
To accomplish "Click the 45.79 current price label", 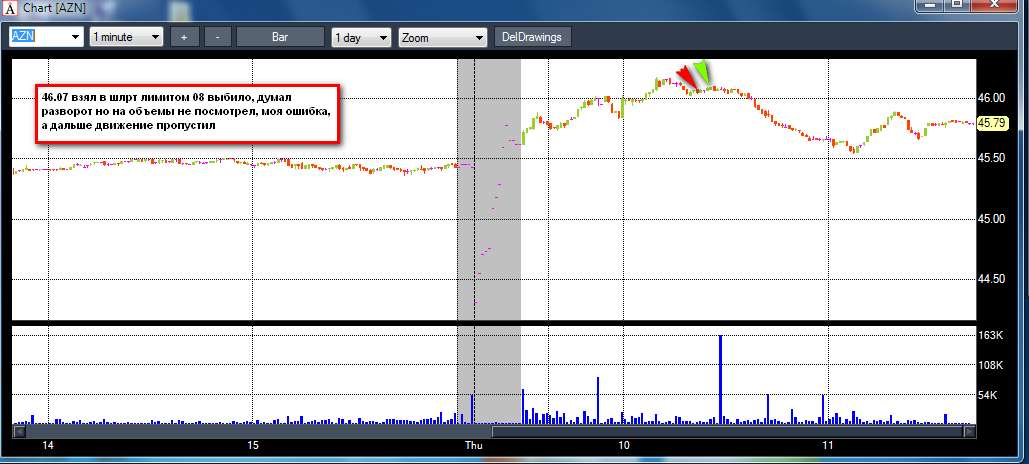I will click(992, 123).
